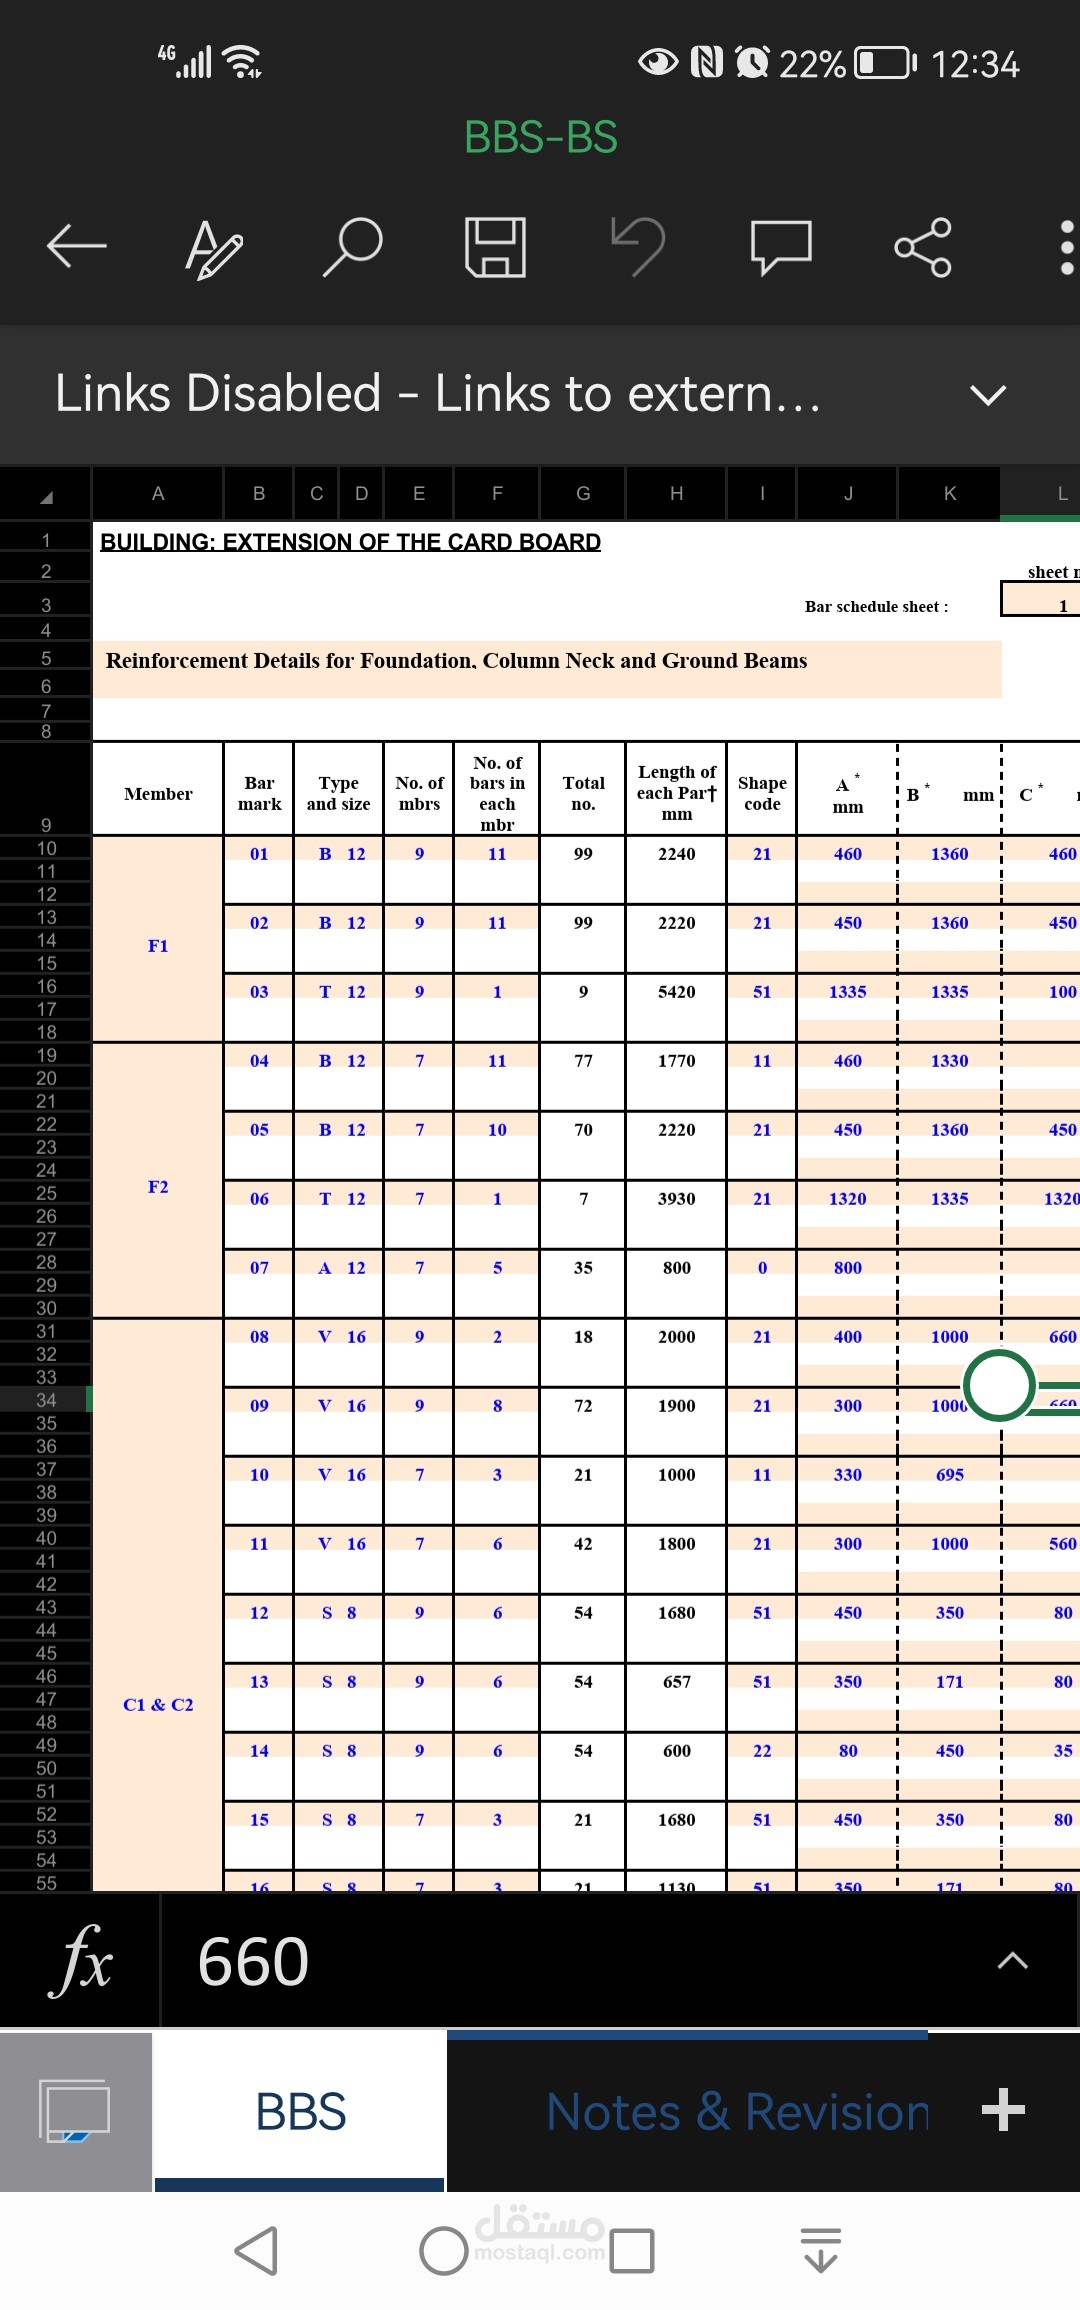Screen dimensions: 1080x2310
Task: Tap the fx function button
Action: click(x=80, y=1961)
